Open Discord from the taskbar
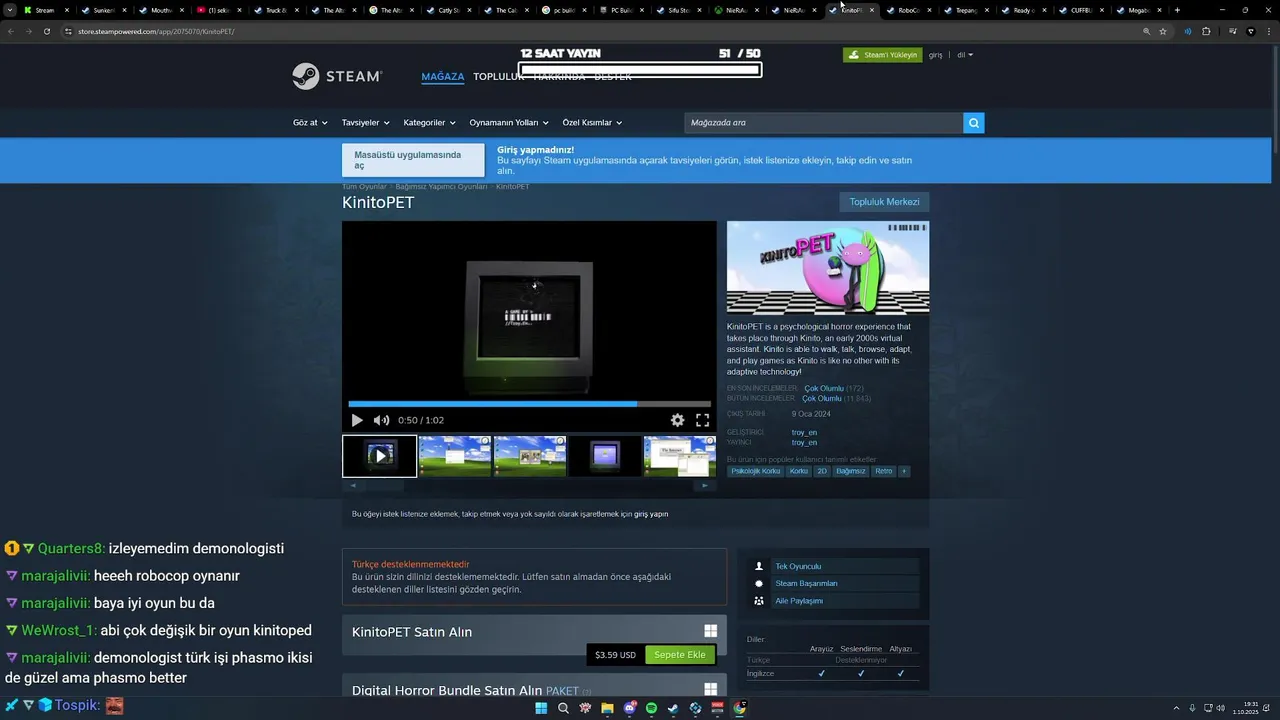Image resolution: width=1280 pixels, height=720 pixels. pos(629,708)
